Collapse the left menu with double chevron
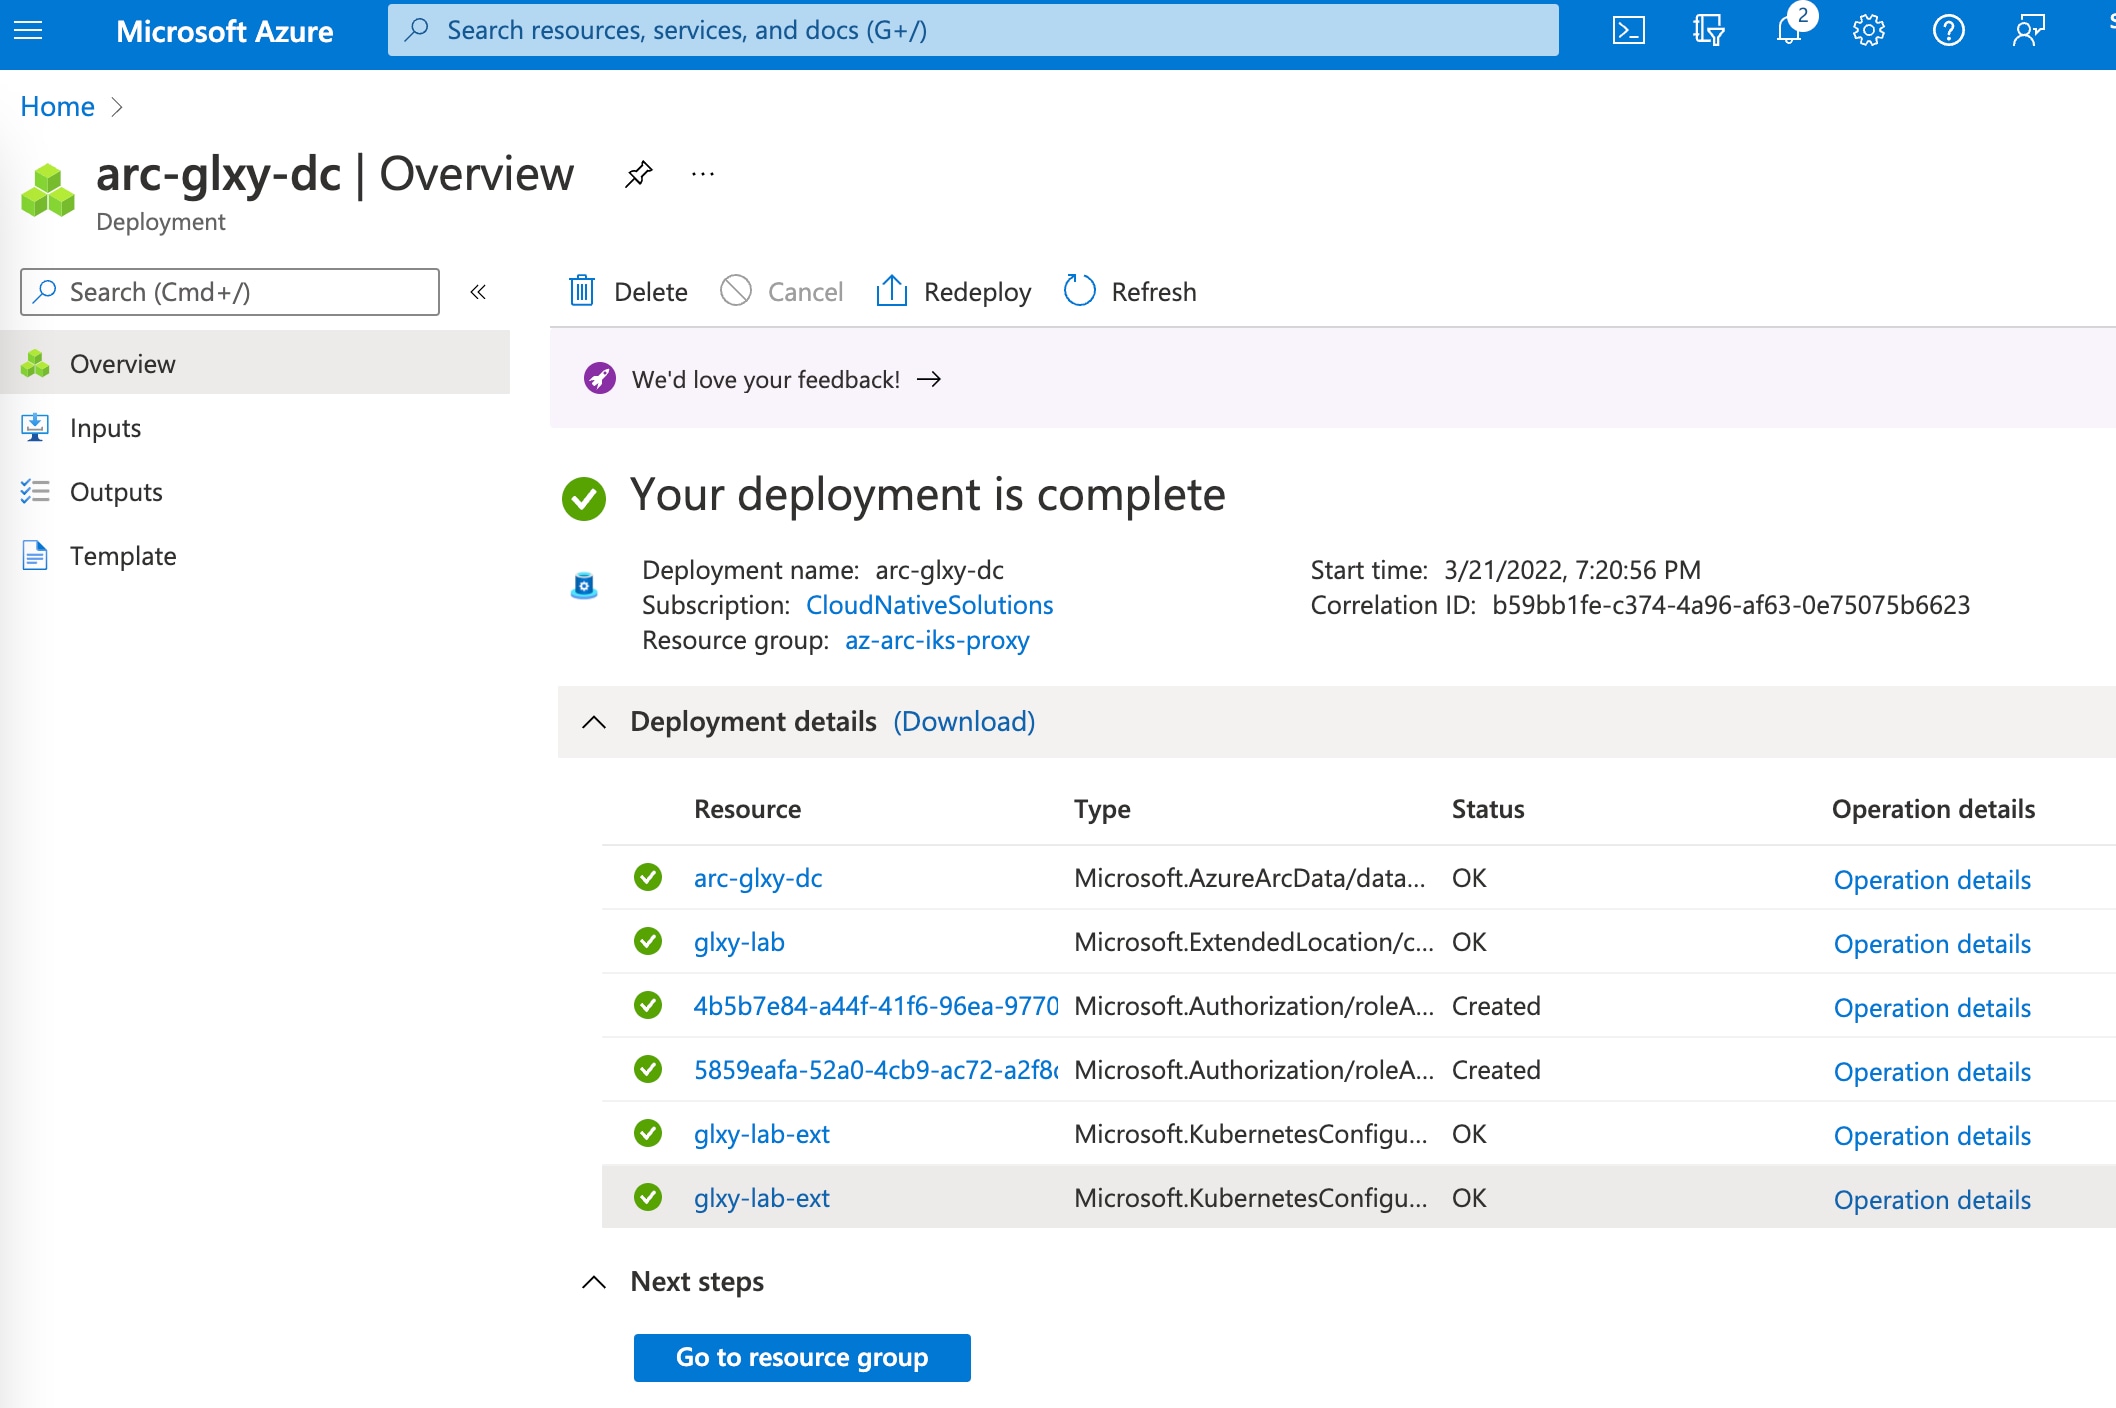The width and height of the screenshot is (2116, 1408). (x=478, y=292)
